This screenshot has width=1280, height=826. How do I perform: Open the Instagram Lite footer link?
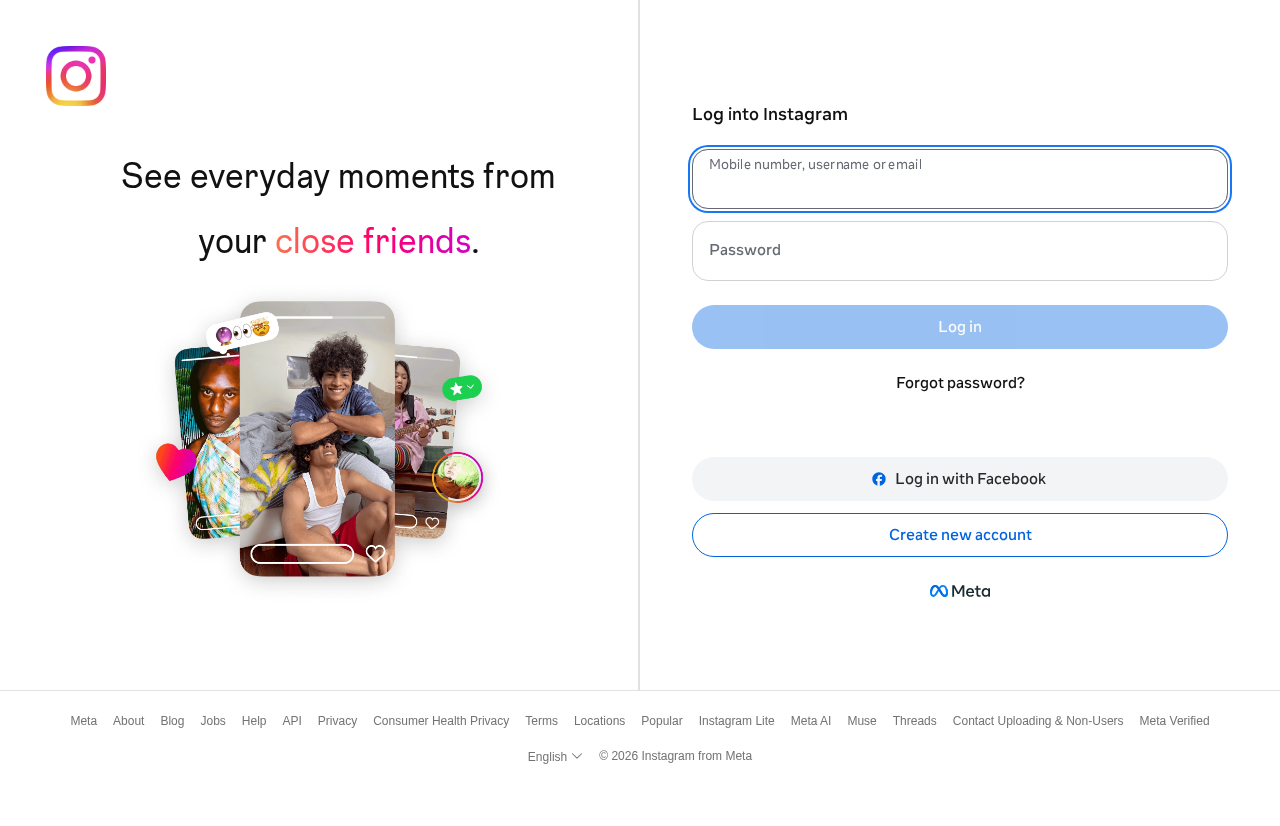coord(736,721)
